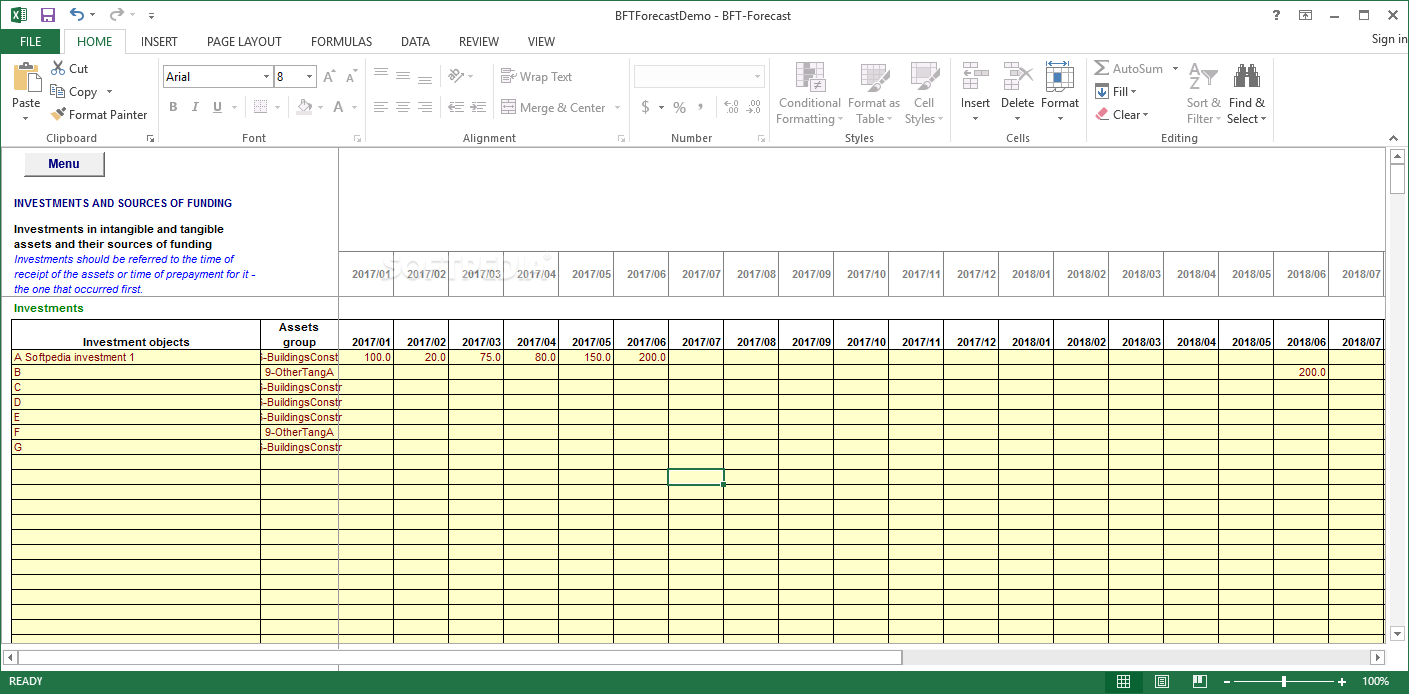Click the Increase Indent icon
This screenshot has width=1409, height=694.
click(479, 107)
